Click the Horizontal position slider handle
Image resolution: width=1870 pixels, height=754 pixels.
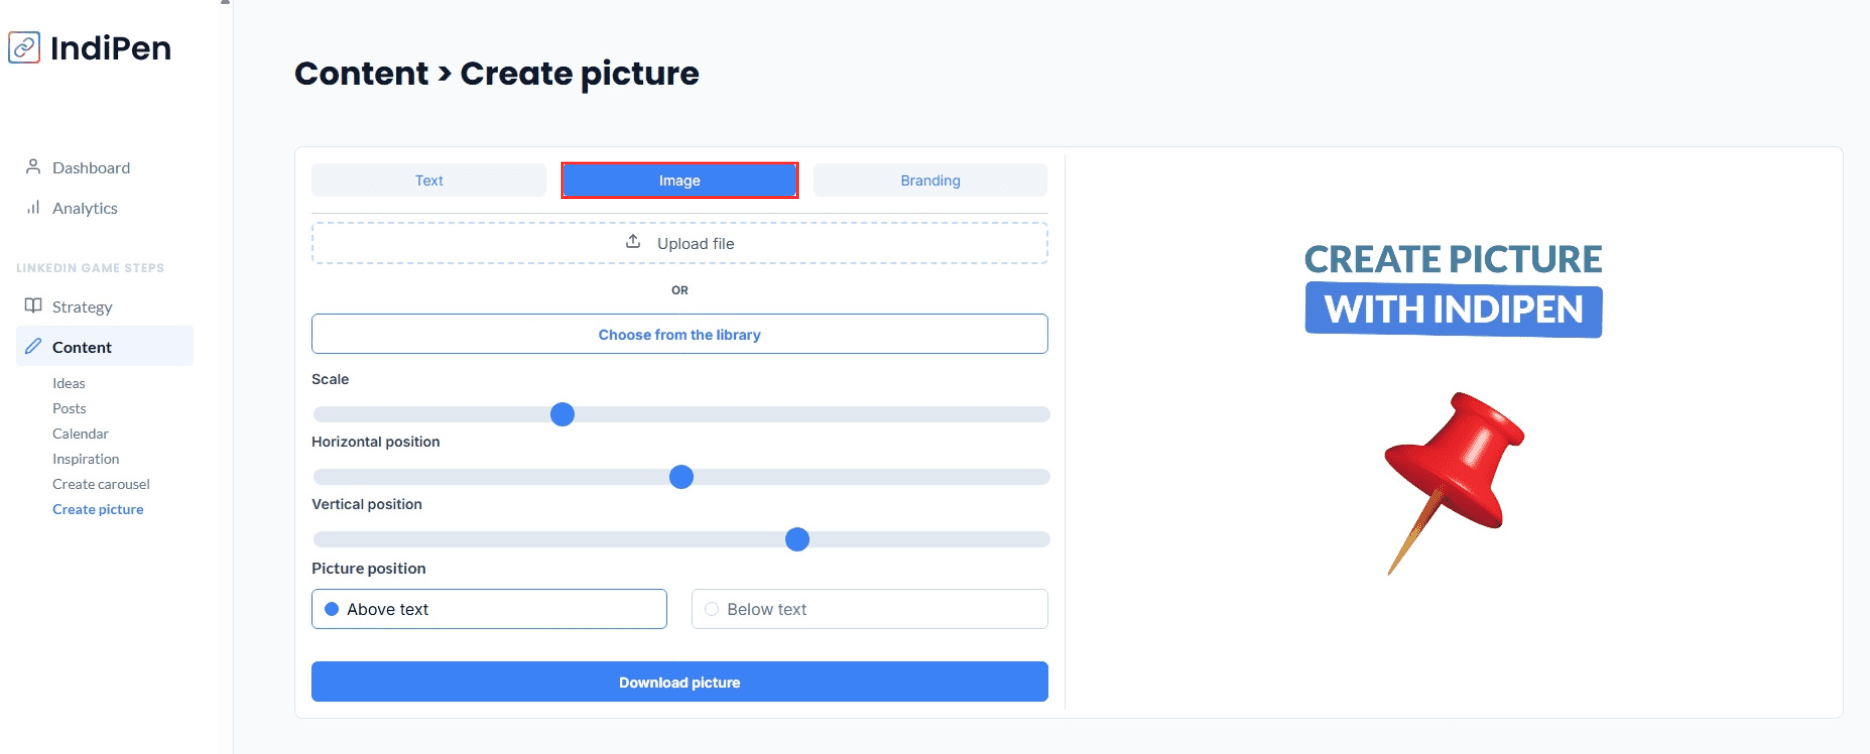click(681, 477)
